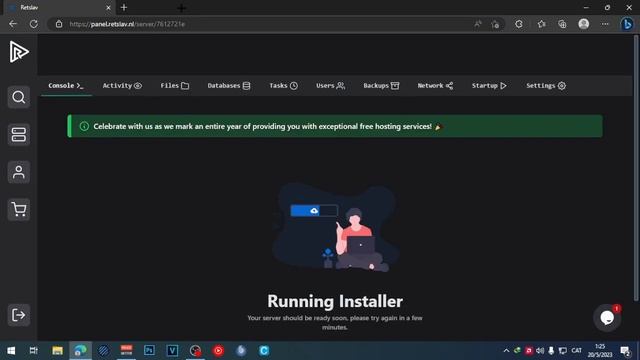Viewport: 640px width, 360px height.
Task: Switch to the Console tab
Action: coord(66,86)
